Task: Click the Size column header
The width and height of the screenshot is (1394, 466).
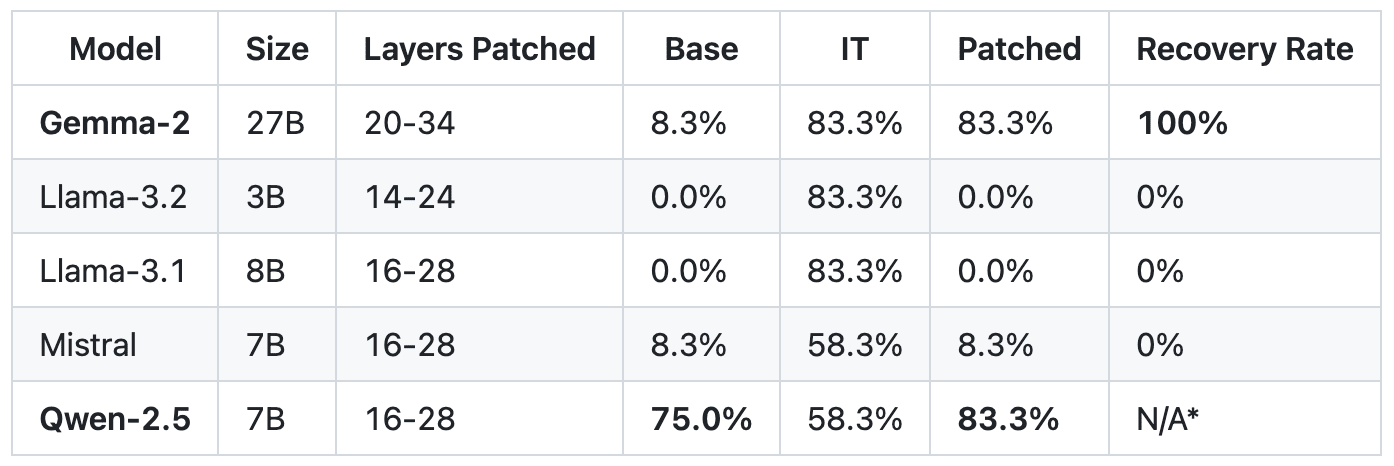Action: click(277, 49)
